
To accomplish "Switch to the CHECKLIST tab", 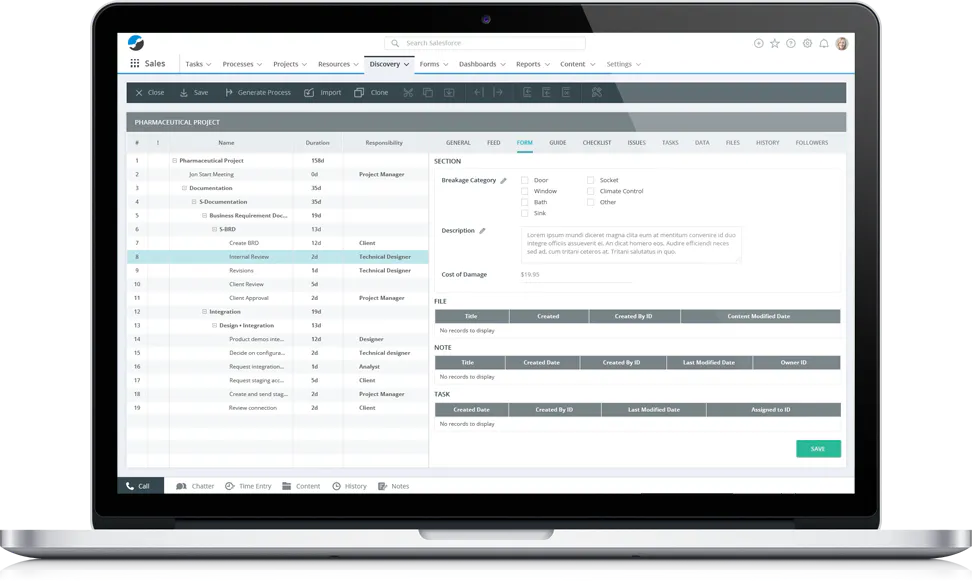I will tap(597, 143).
